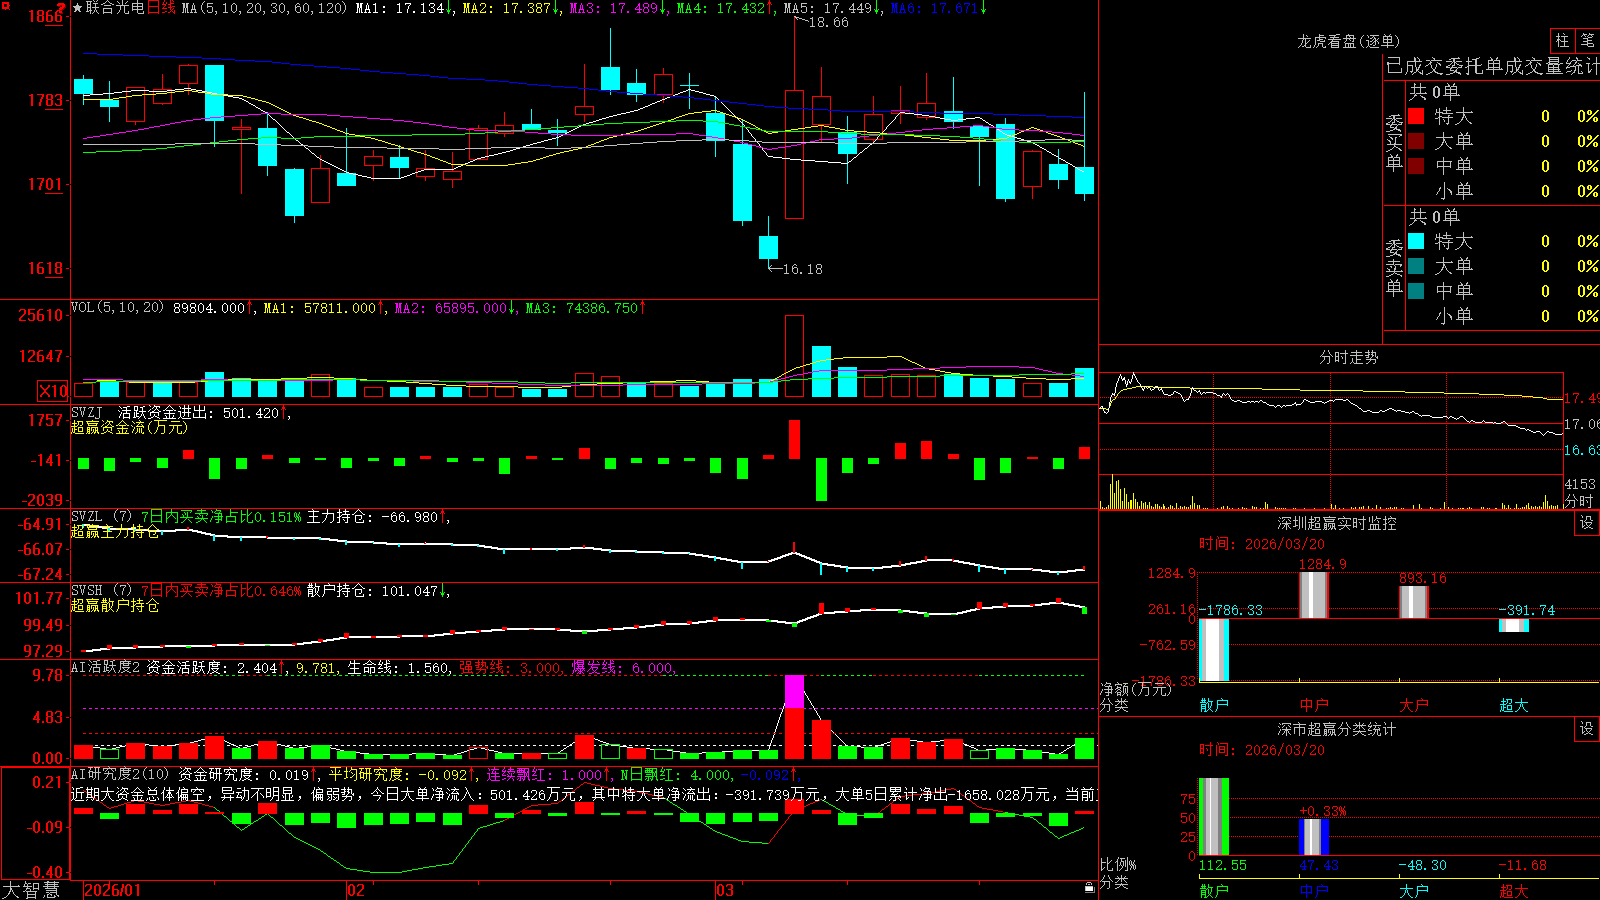Click the 16.18 low price label

tap(802, 269)
